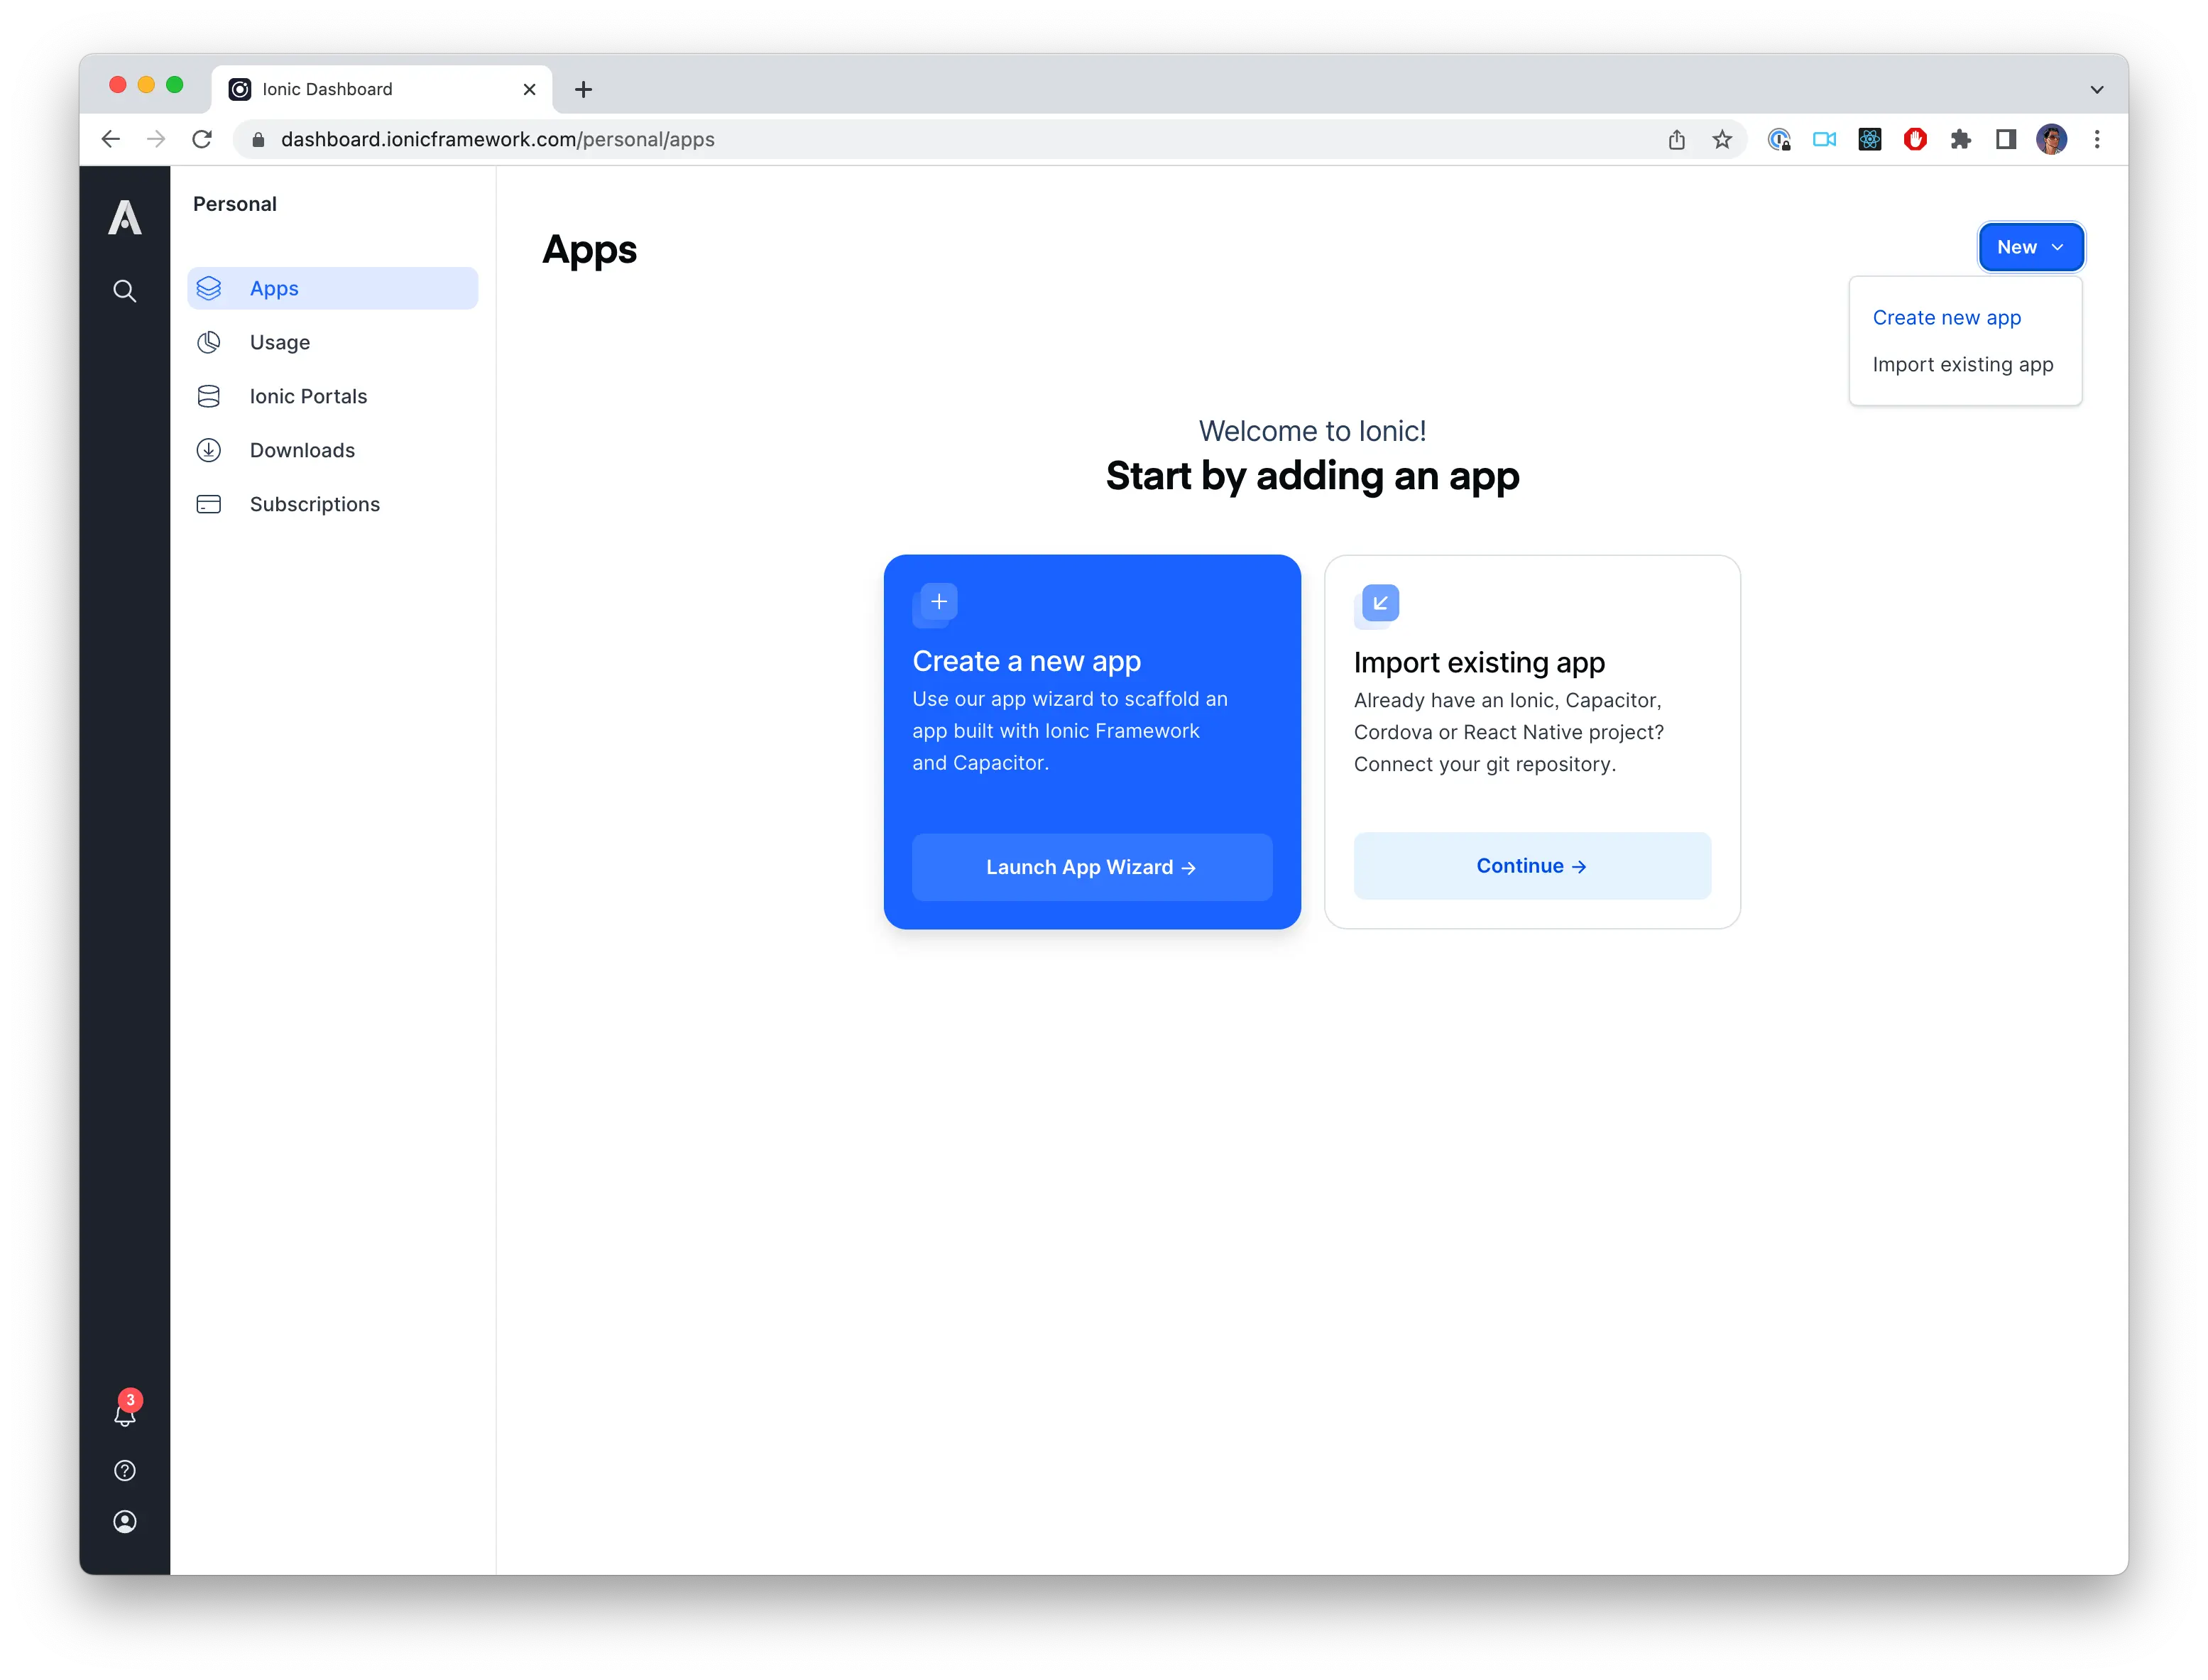
Task: Click the plus icon on the Create card
Action: [x=938, y=602]
